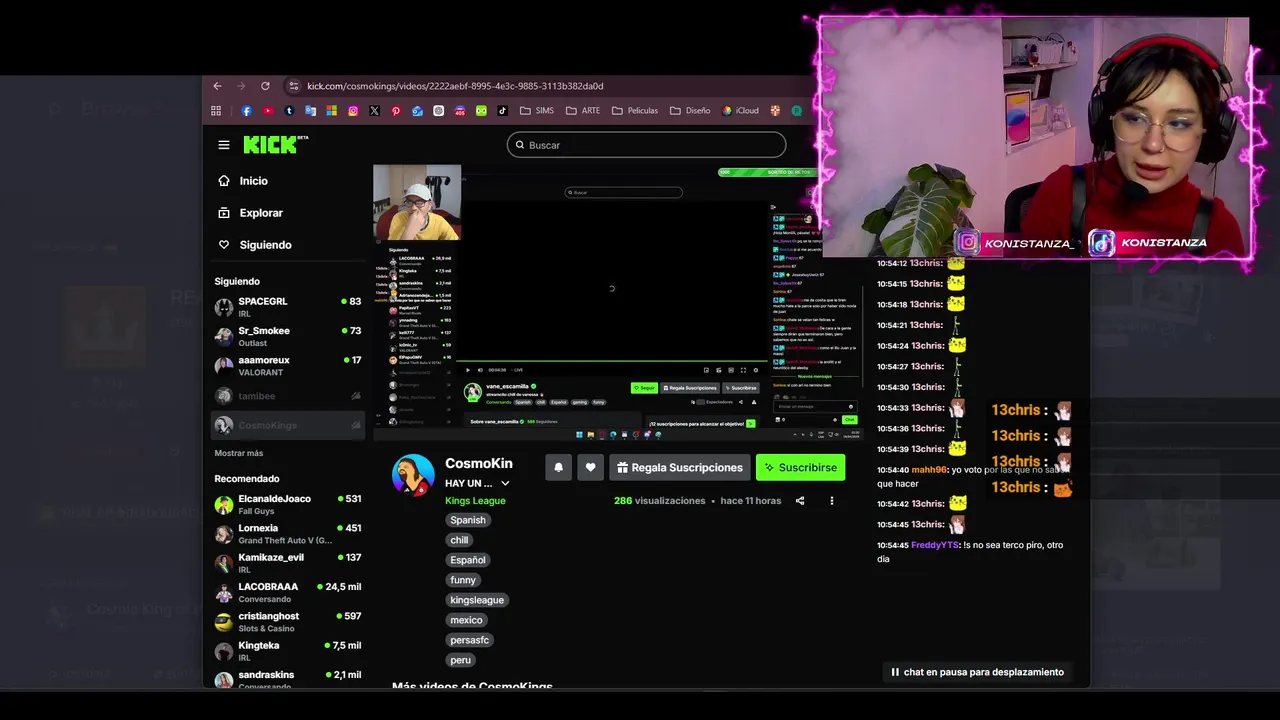Open video player settings gear
The height and width of the screenshot is (720, 1280).
coord(756,370)
